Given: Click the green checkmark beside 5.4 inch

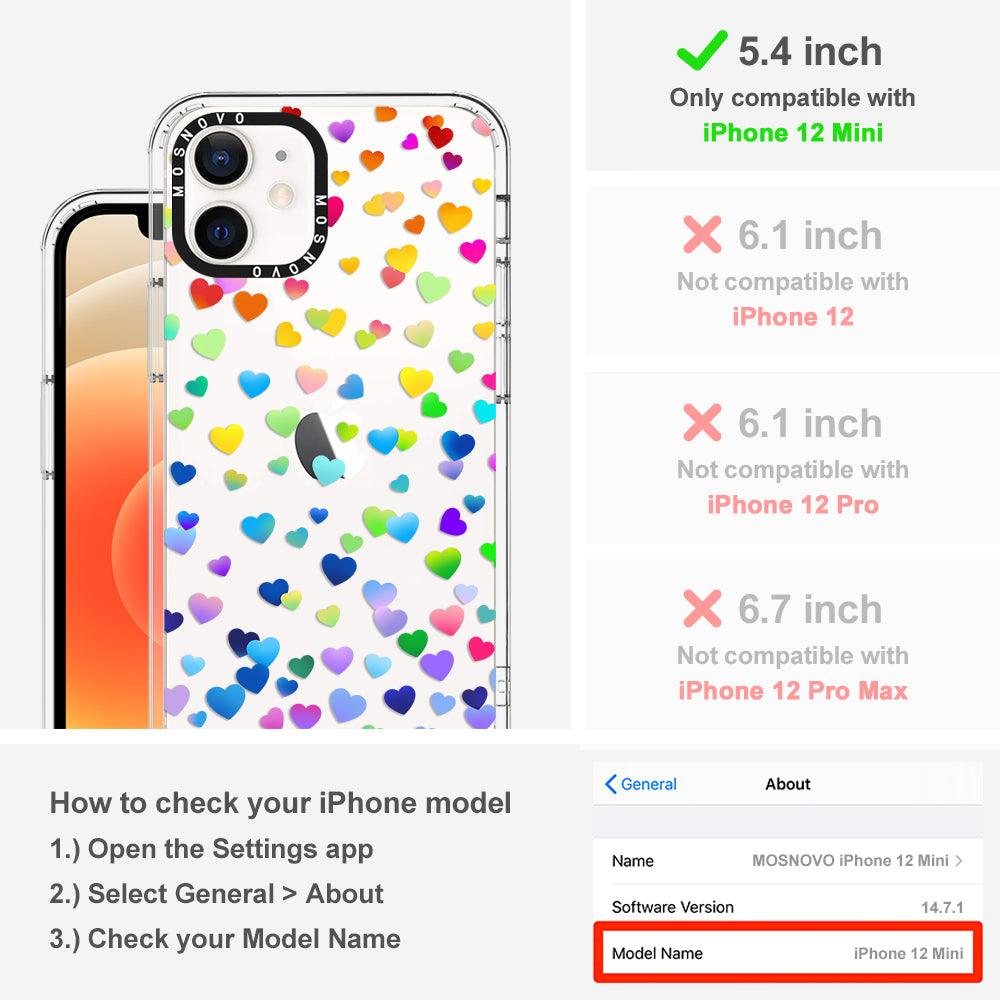Looking at the screenshot, I should pyautogui.click(x=702, y=50).
